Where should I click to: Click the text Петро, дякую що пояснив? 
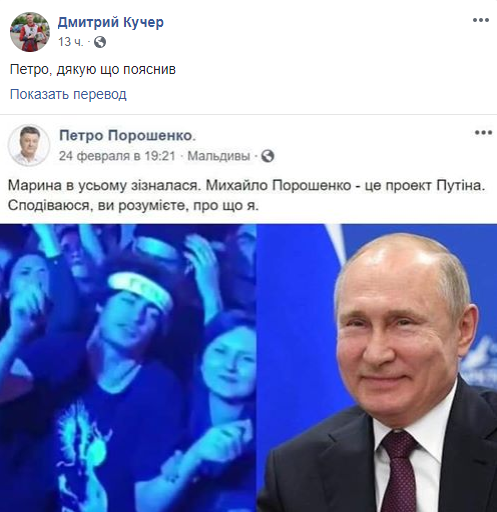(93, 70)
